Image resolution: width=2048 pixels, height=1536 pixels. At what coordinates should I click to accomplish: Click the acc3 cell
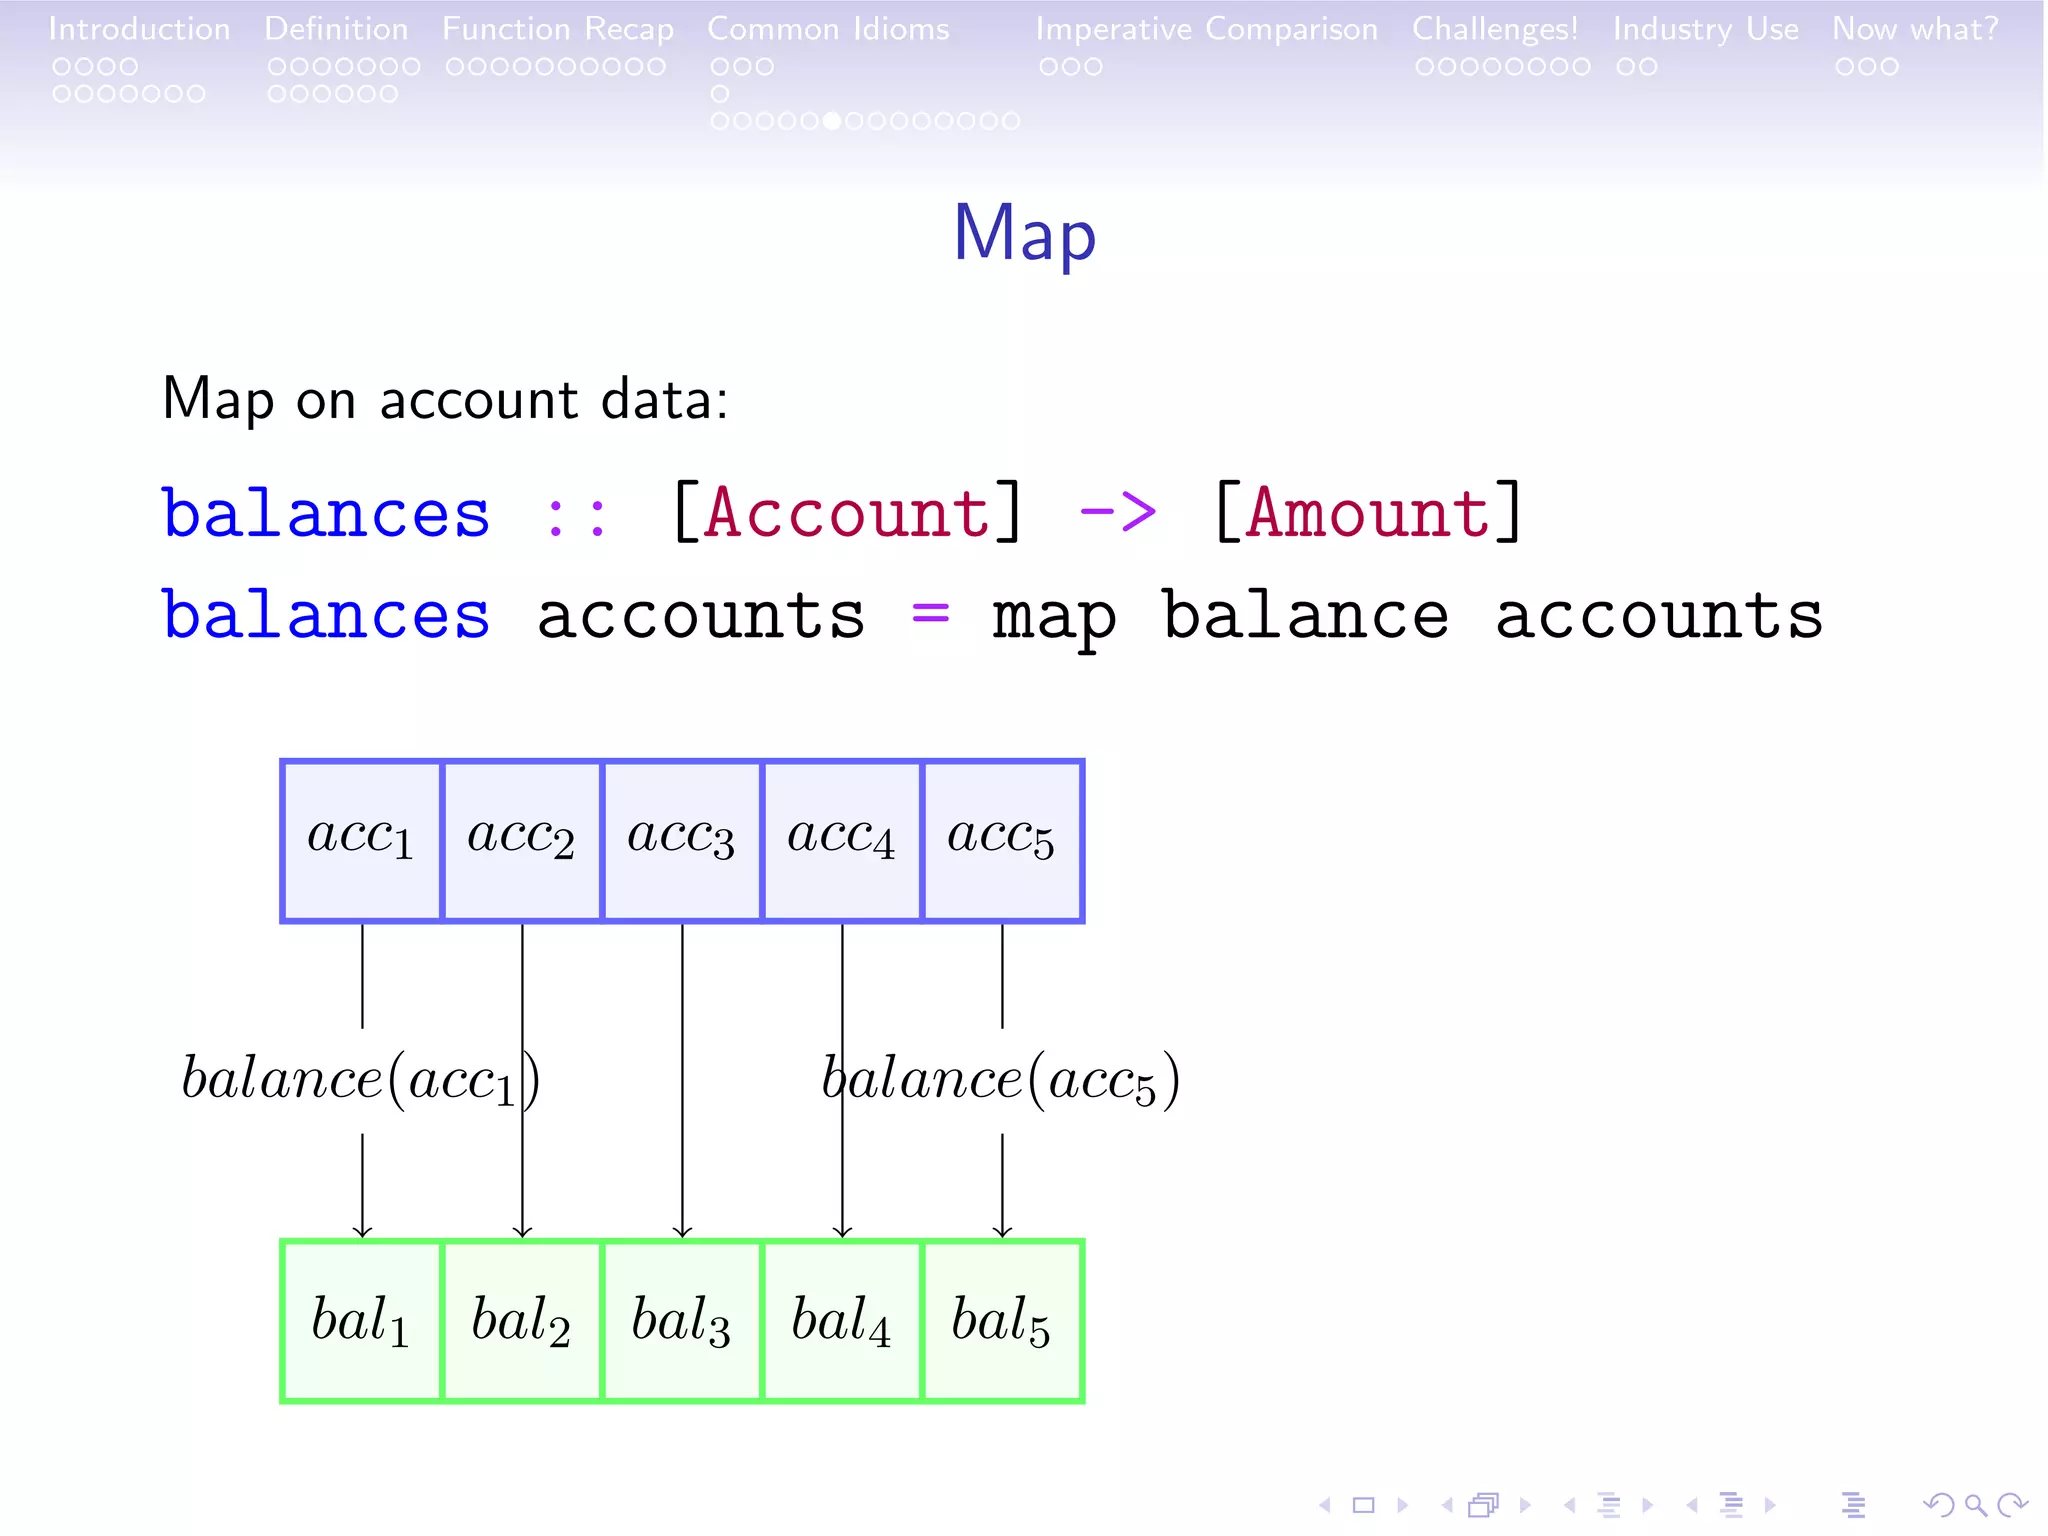[682, 841]
